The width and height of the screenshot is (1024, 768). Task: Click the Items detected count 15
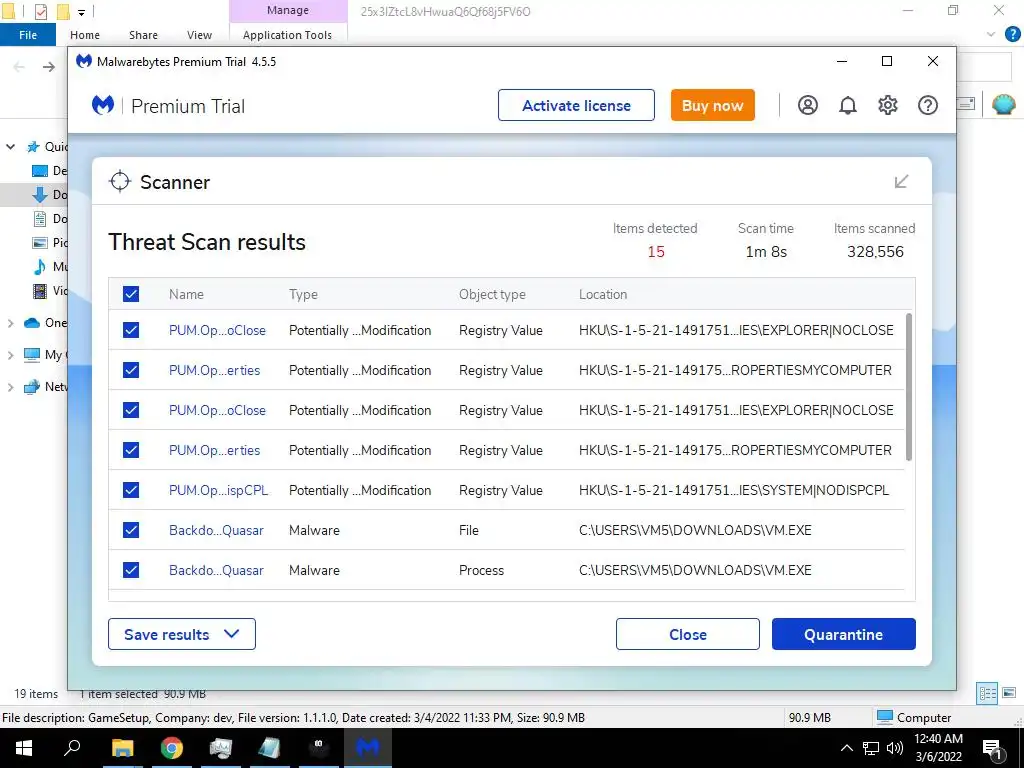656,251
